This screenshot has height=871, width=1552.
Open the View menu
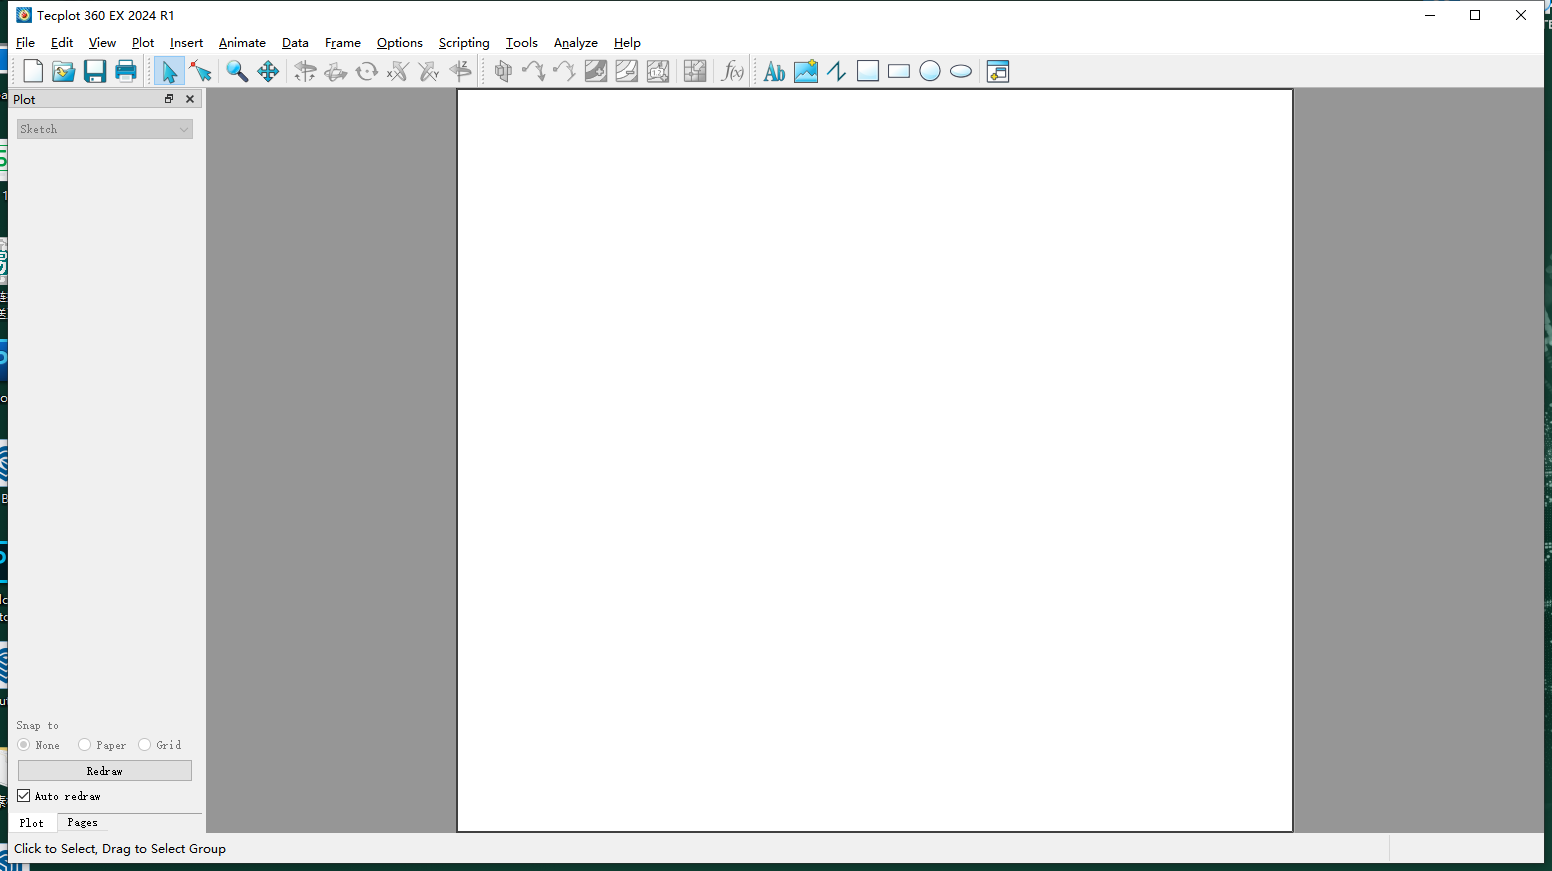click(x=102, y=43)
